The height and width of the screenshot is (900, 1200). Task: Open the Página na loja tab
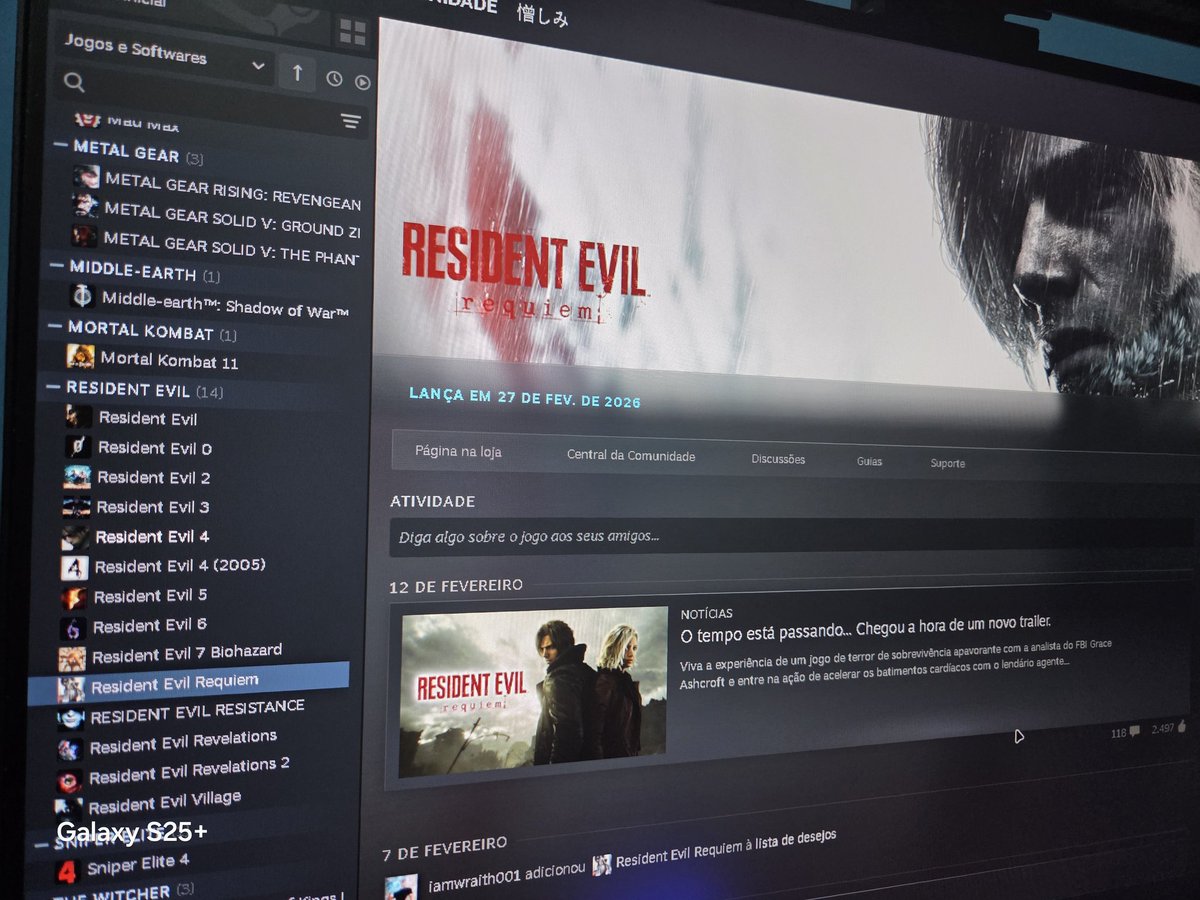point(458,452)
